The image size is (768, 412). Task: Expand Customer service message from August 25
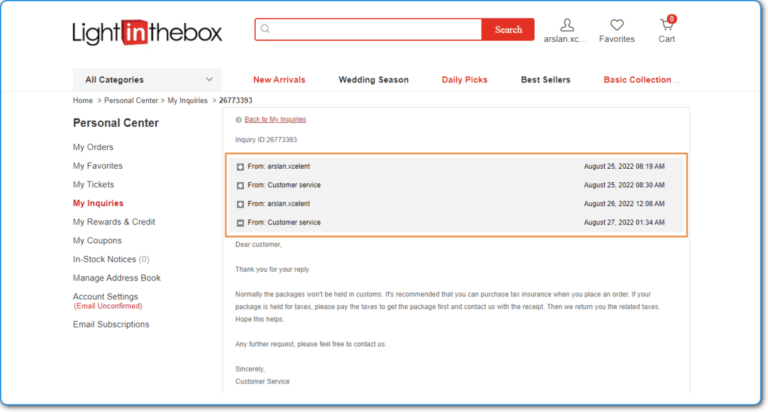(x=240, y=185)
